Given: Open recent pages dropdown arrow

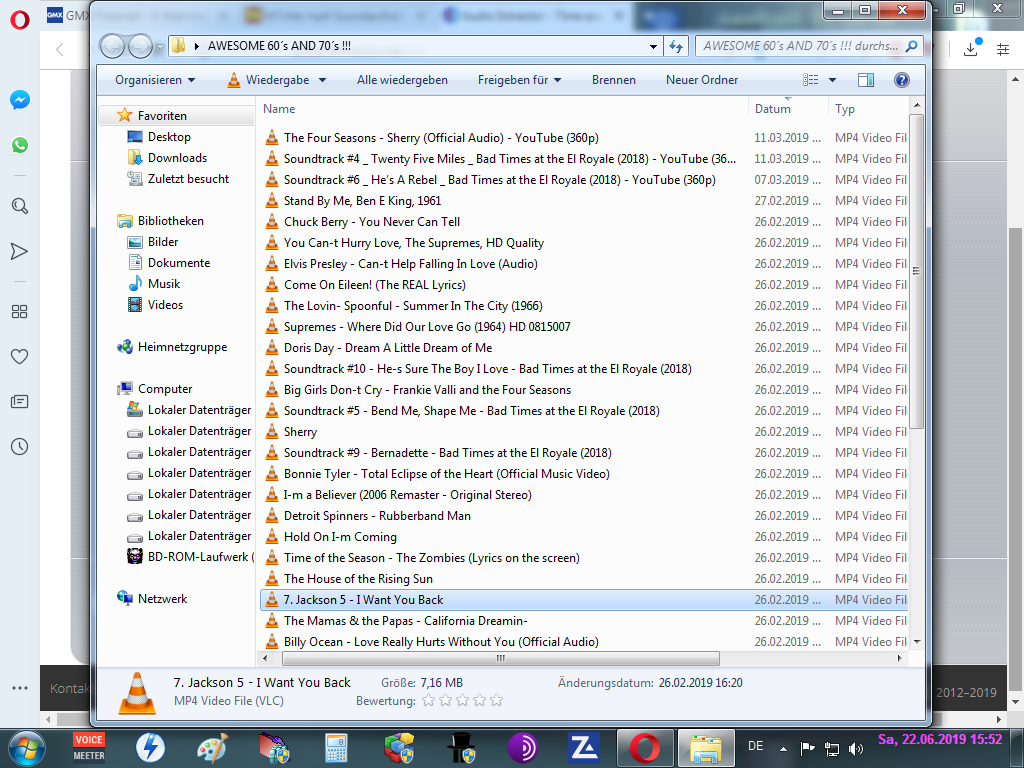Looking at the screenshot, I should click(160, 46).
